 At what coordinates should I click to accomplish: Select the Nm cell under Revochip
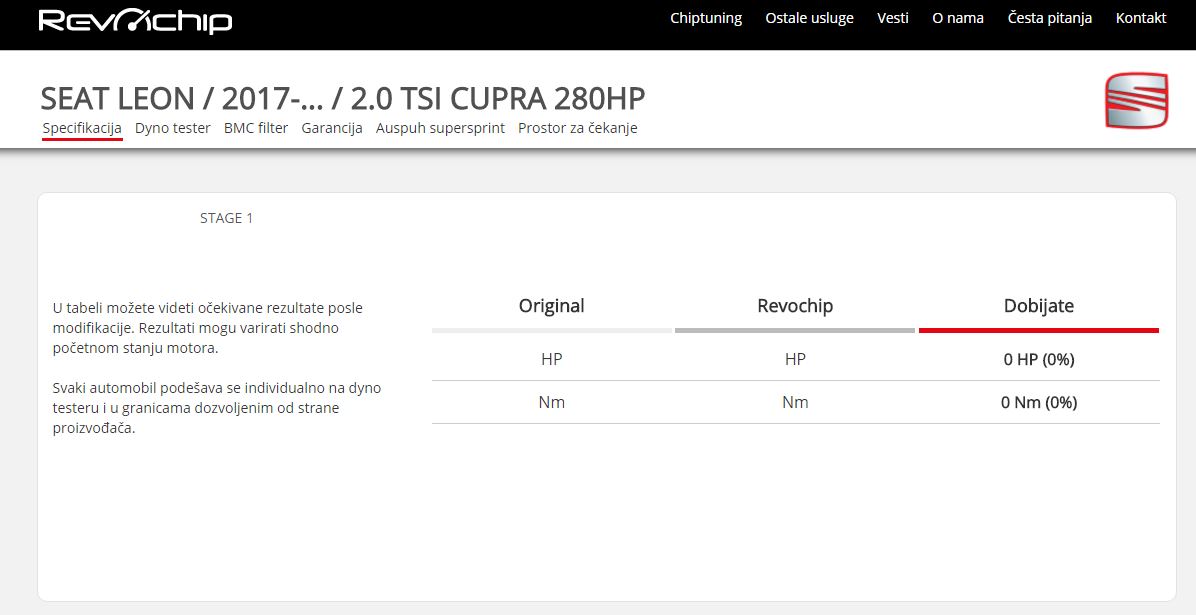795,402
